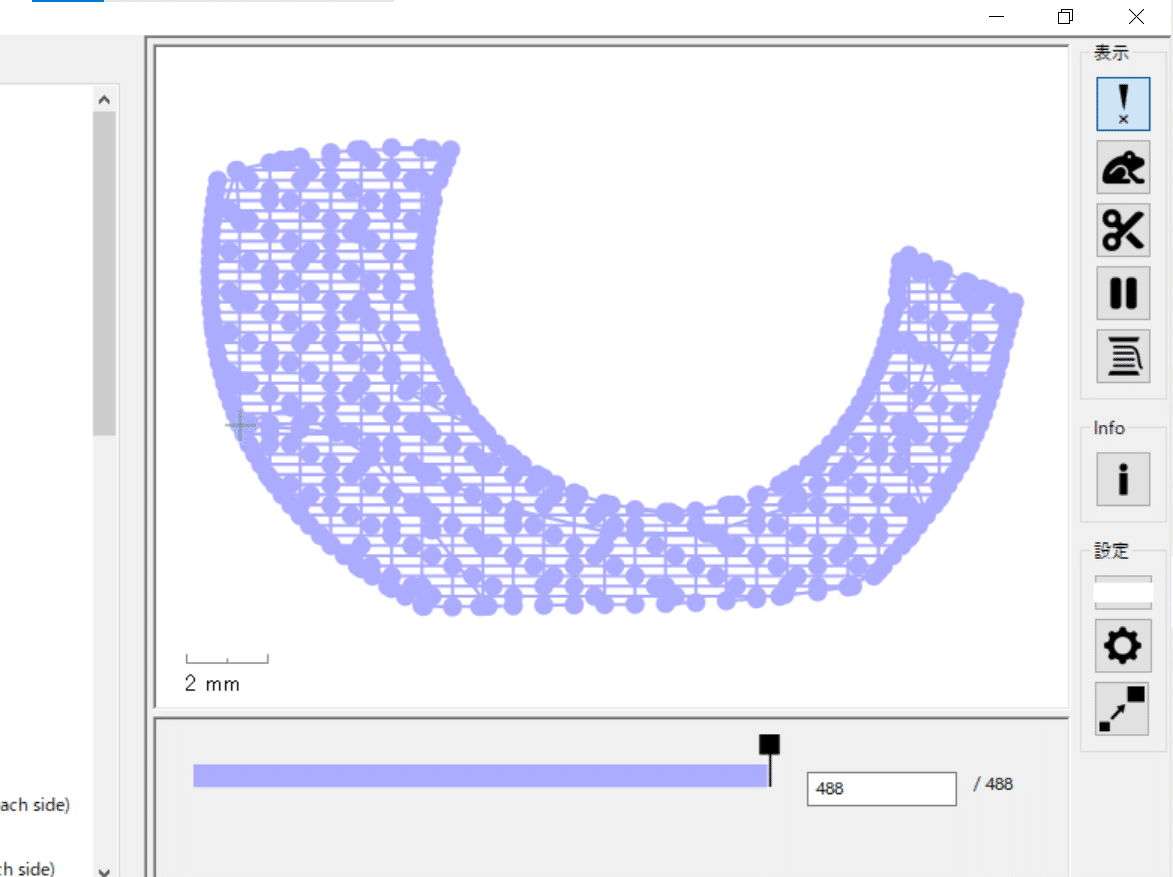Click the left panel scroll up arrow
Screen dimensions: 1173x877
click(x=104, y=100)
